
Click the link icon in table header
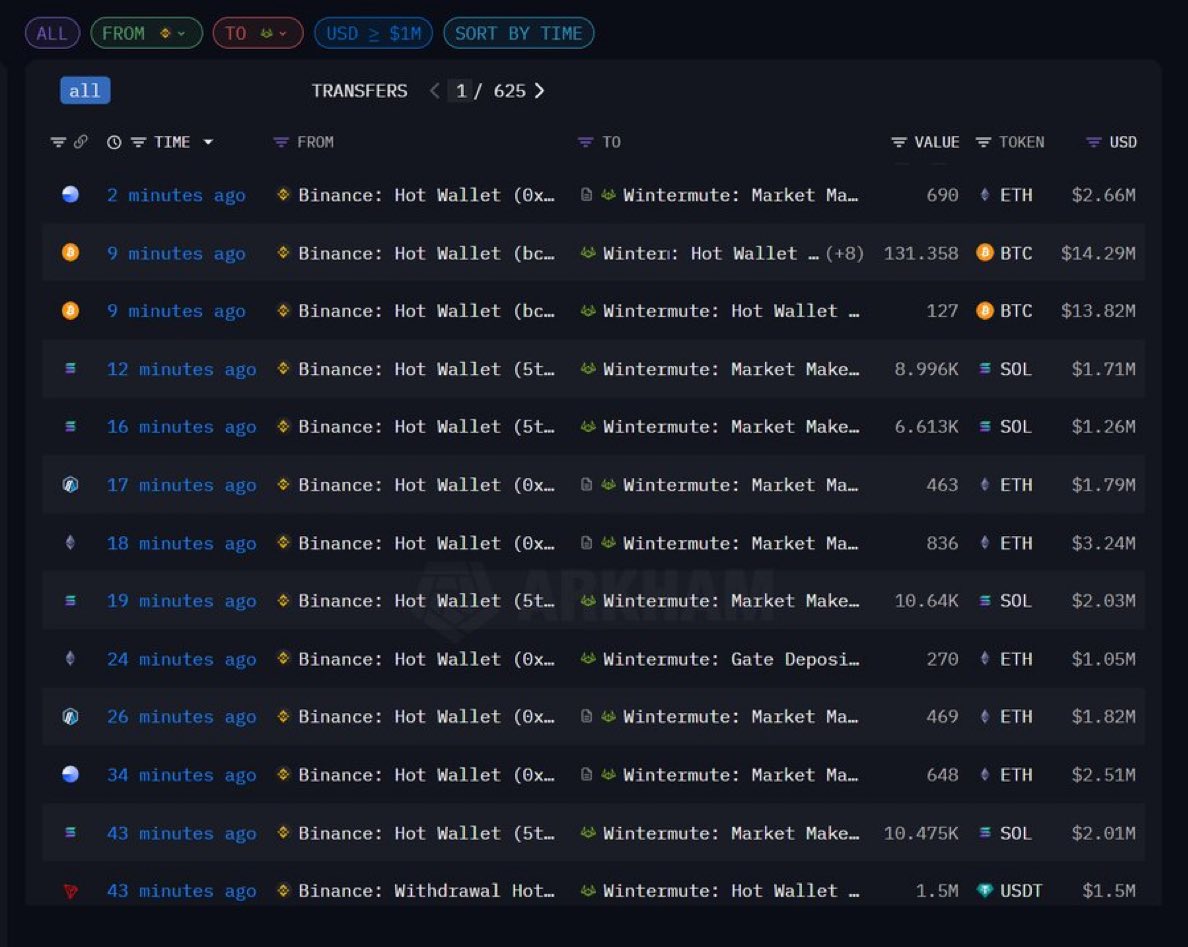(80, 142)
